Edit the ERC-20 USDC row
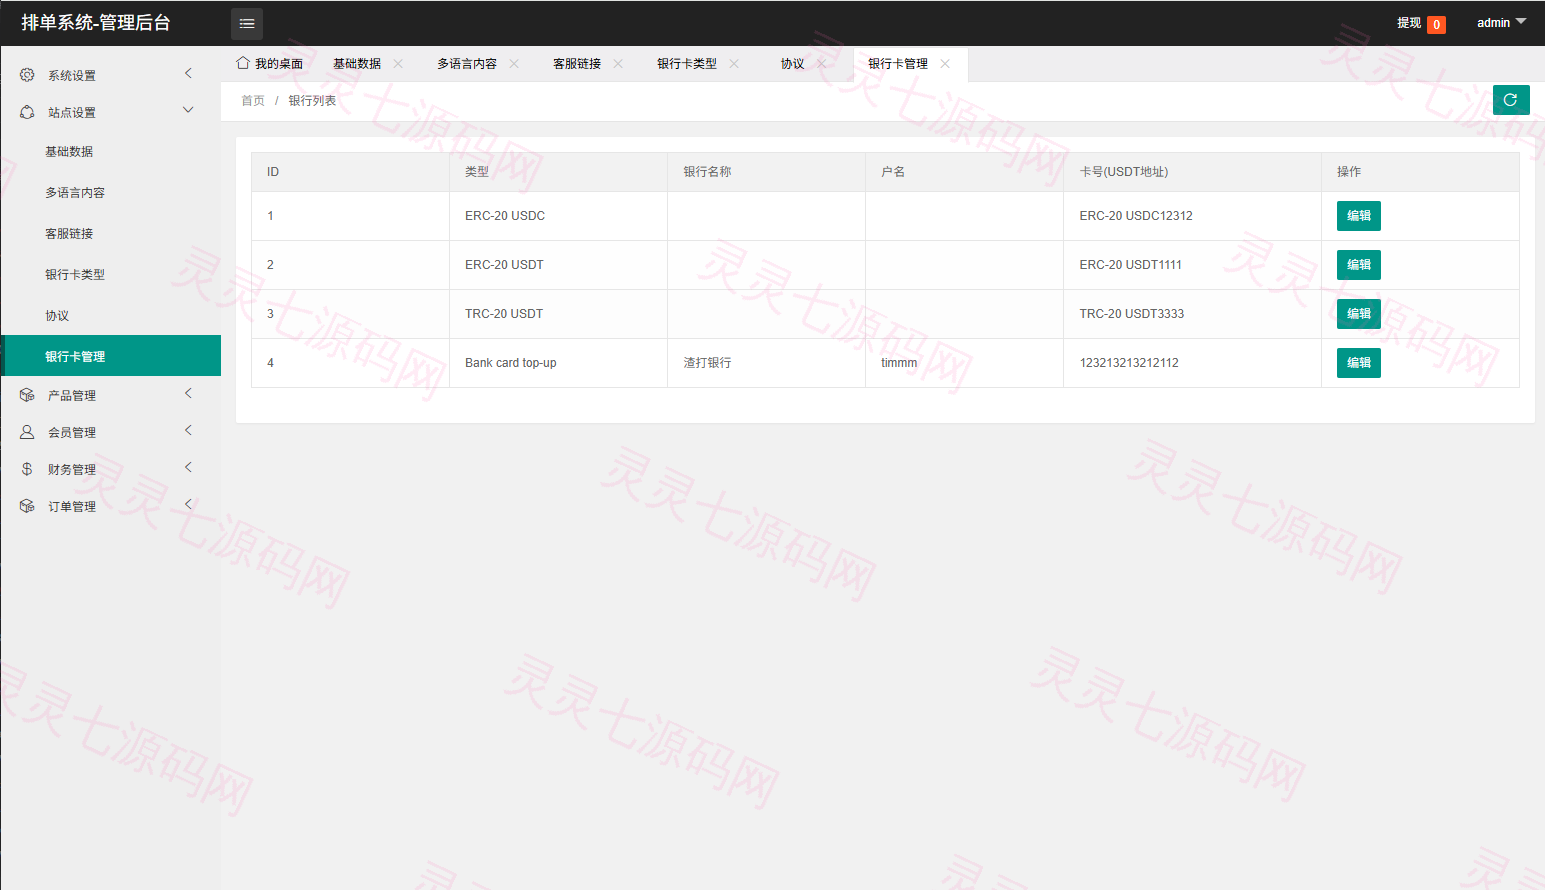The height and width of the screenshot is (890, 1545). 1358,216
